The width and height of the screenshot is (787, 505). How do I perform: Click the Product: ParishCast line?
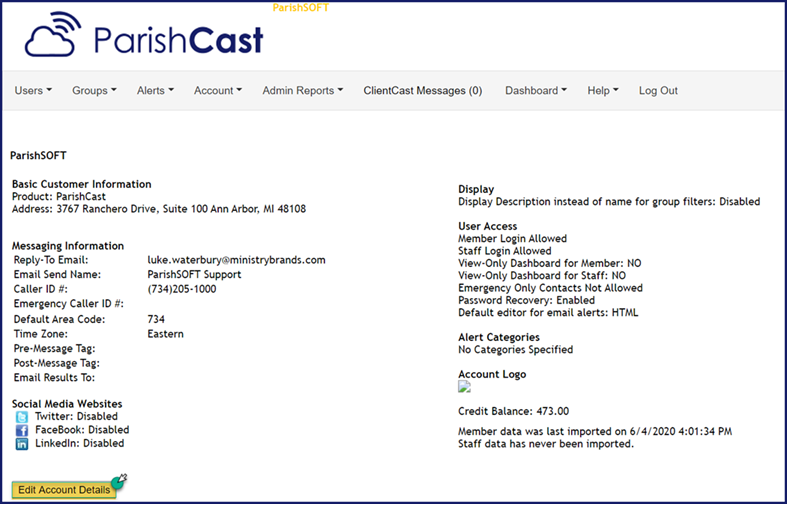click(x=59, y=196)
